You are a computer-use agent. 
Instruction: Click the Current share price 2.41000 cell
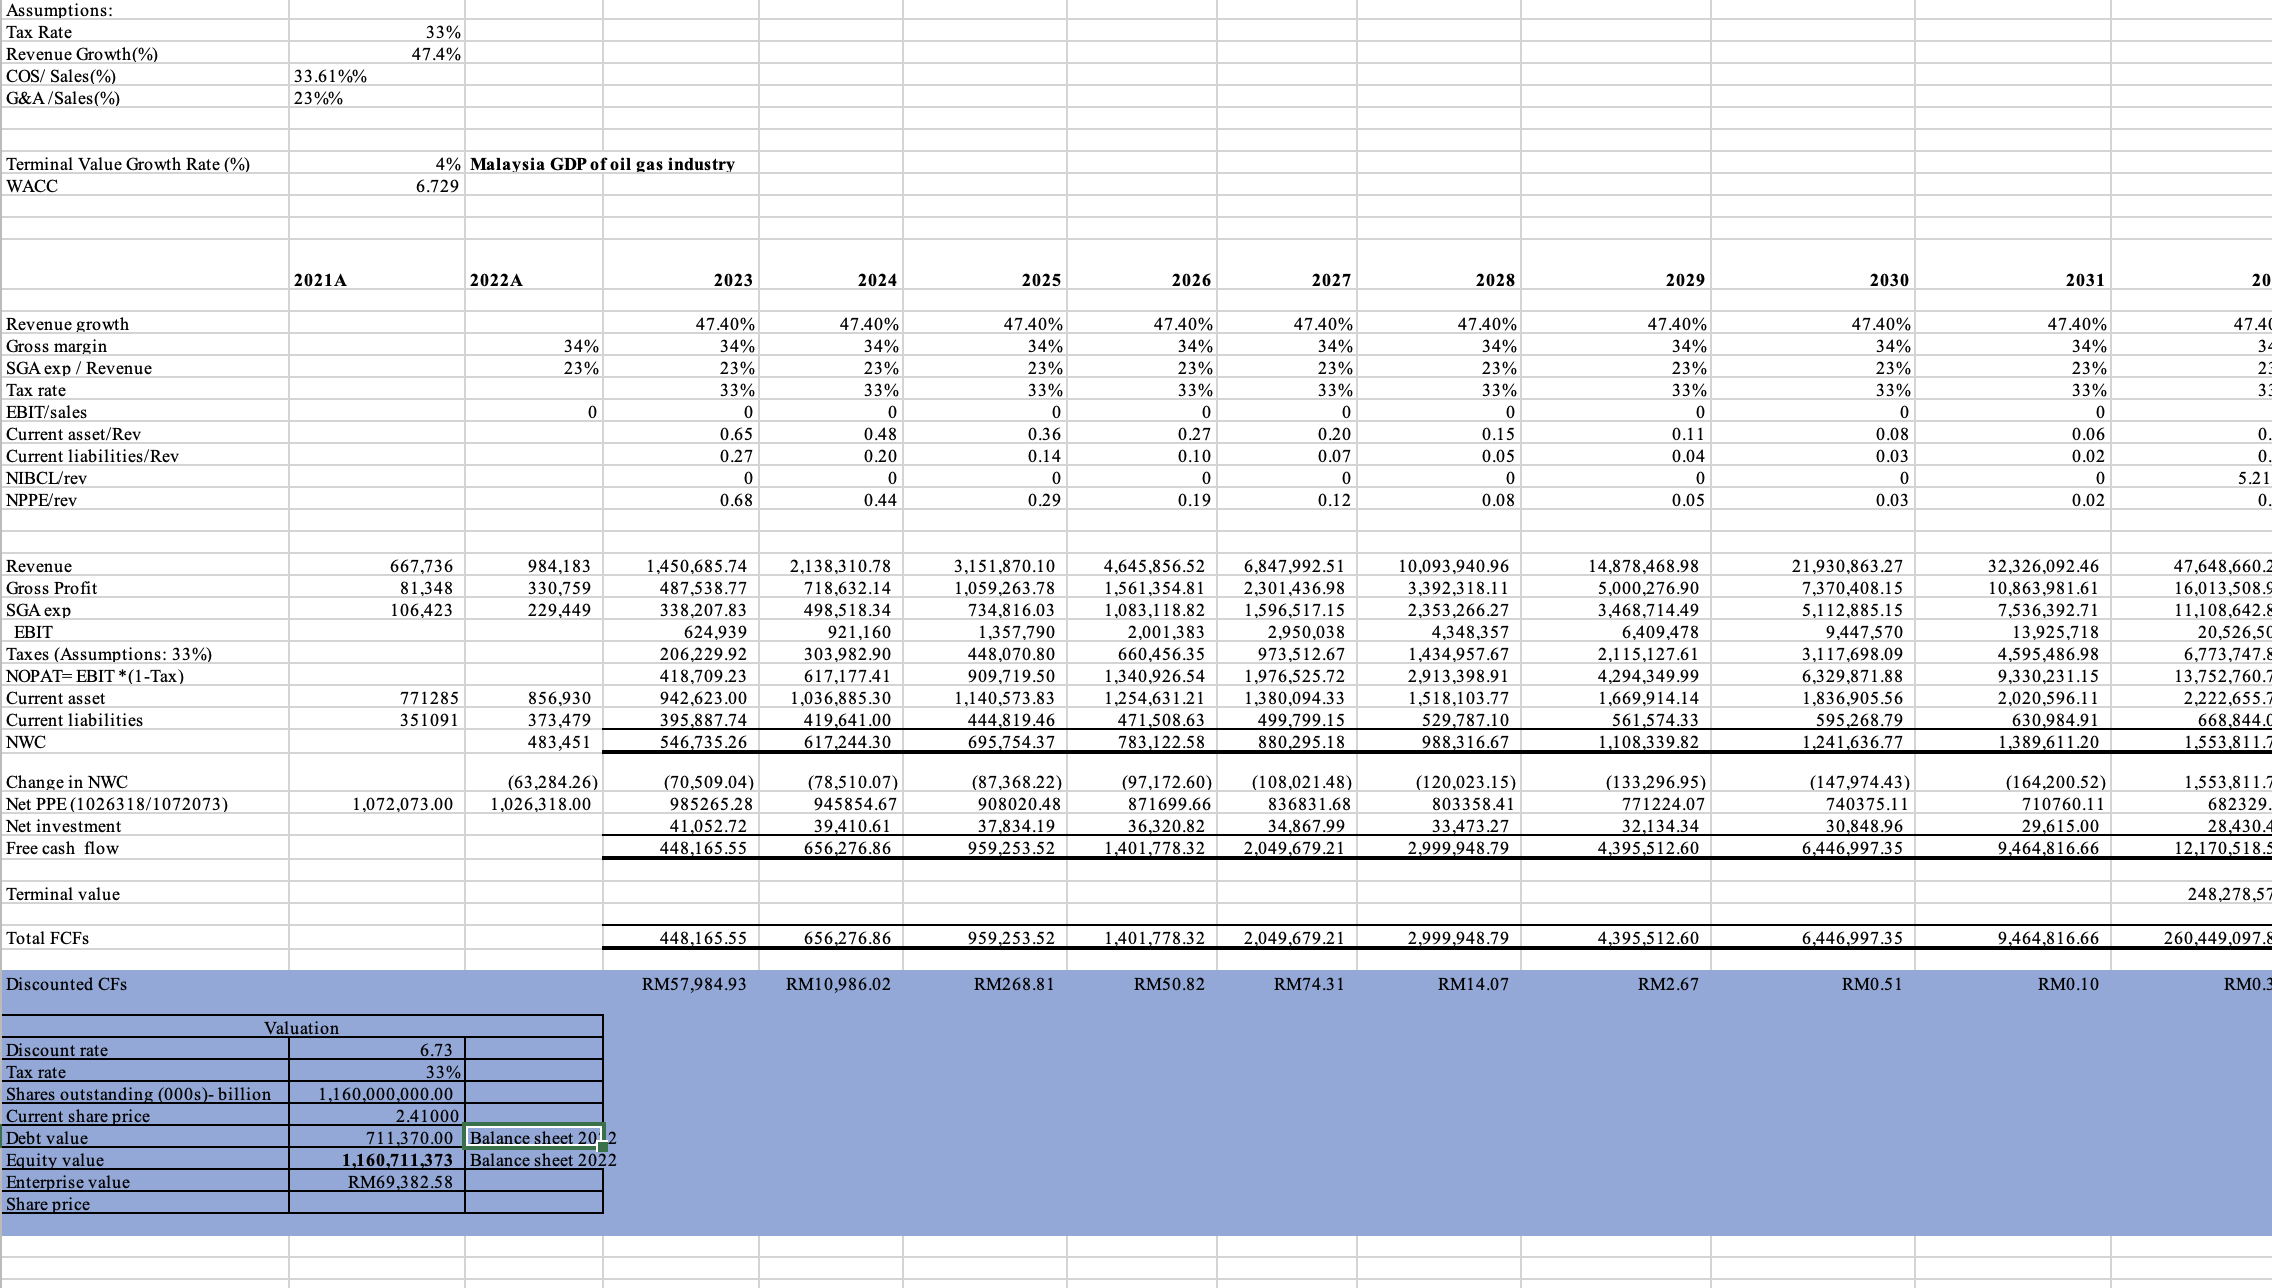click(x=427, y=1116)
